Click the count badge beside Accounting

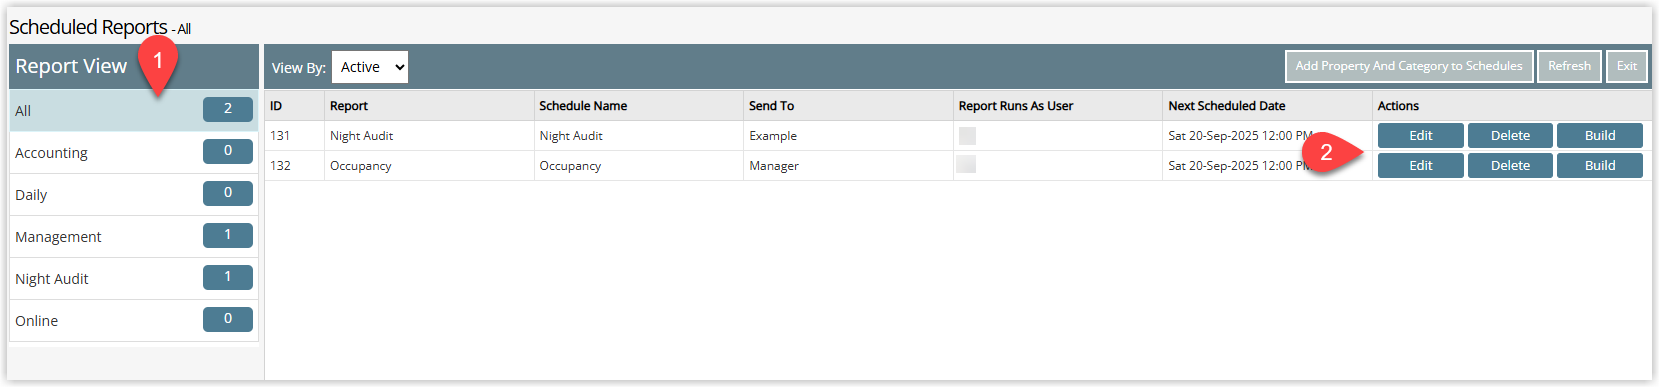click(228, 151)
